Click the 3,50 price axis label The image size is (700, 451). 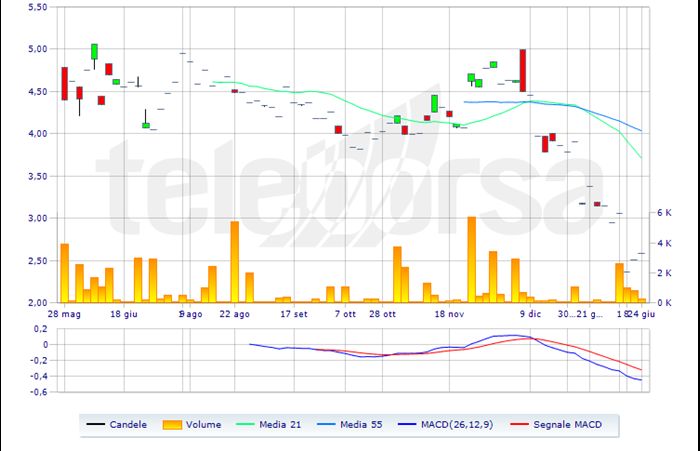coord(38,176)
